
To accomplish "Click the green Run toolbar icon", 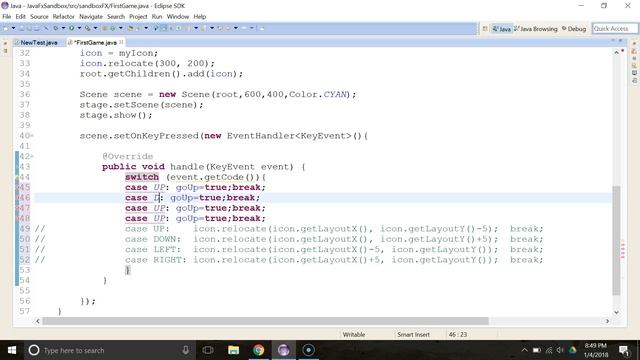I will pyautogui.click(x=71, y=28).
